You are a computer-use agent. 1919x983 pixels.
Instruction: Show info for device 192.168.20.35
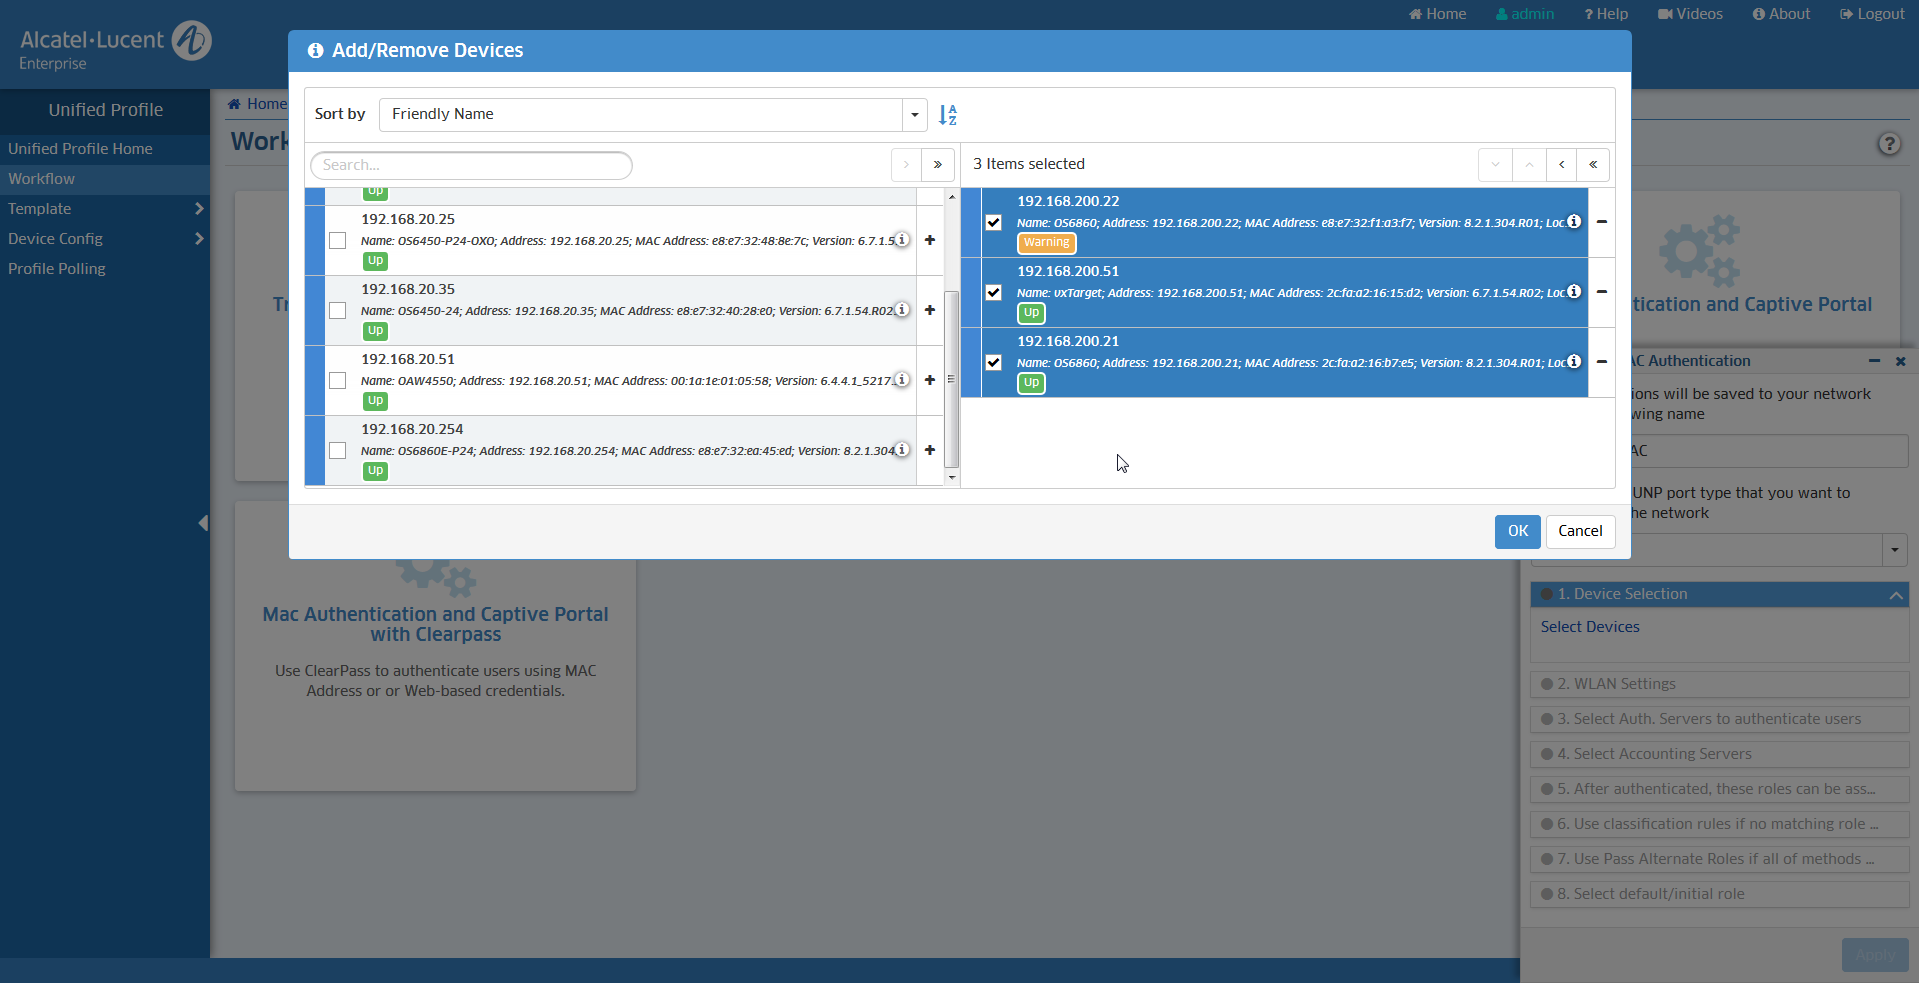(901, 310)
